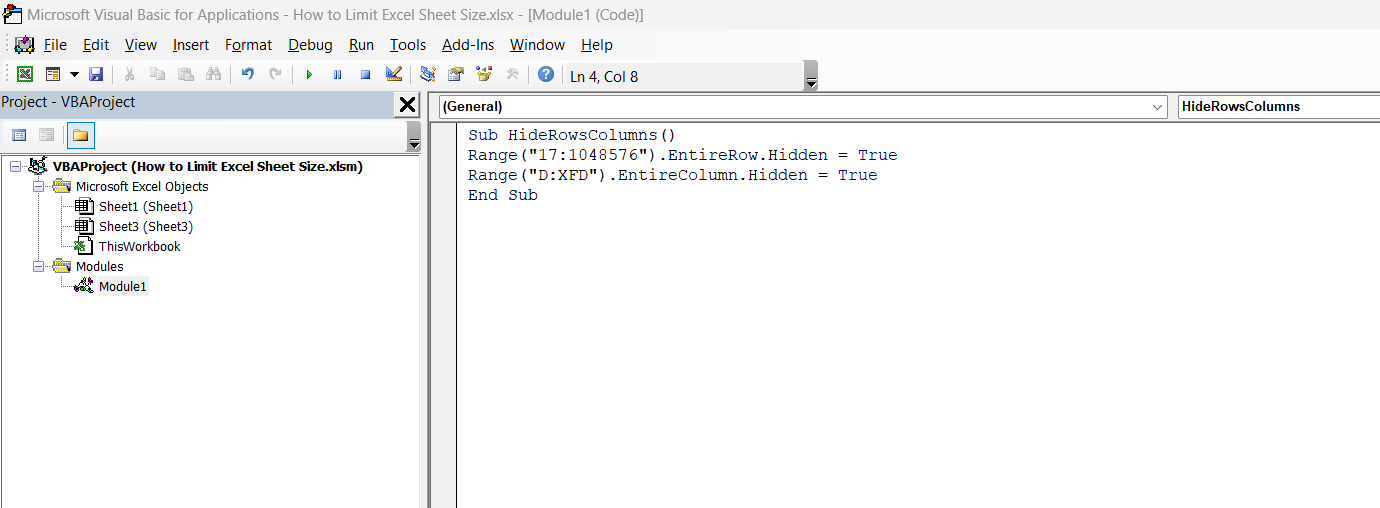The width and height of the screenshot is (1380, 508).
Task: Click the View Code icon in Project pane
Action: click(19, 135)
